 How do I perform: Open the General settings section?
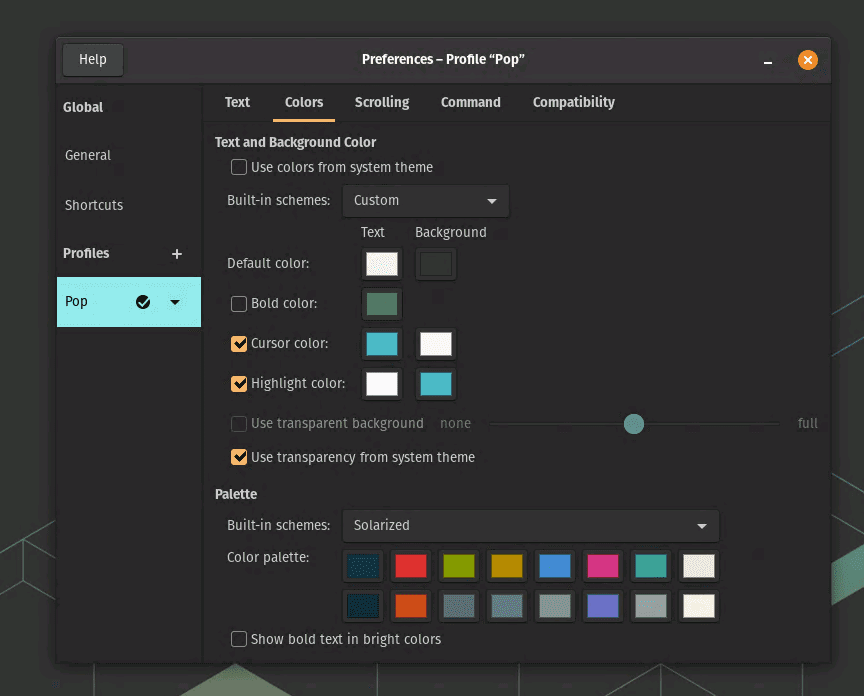pyautogui.click(x=87, y=155)
